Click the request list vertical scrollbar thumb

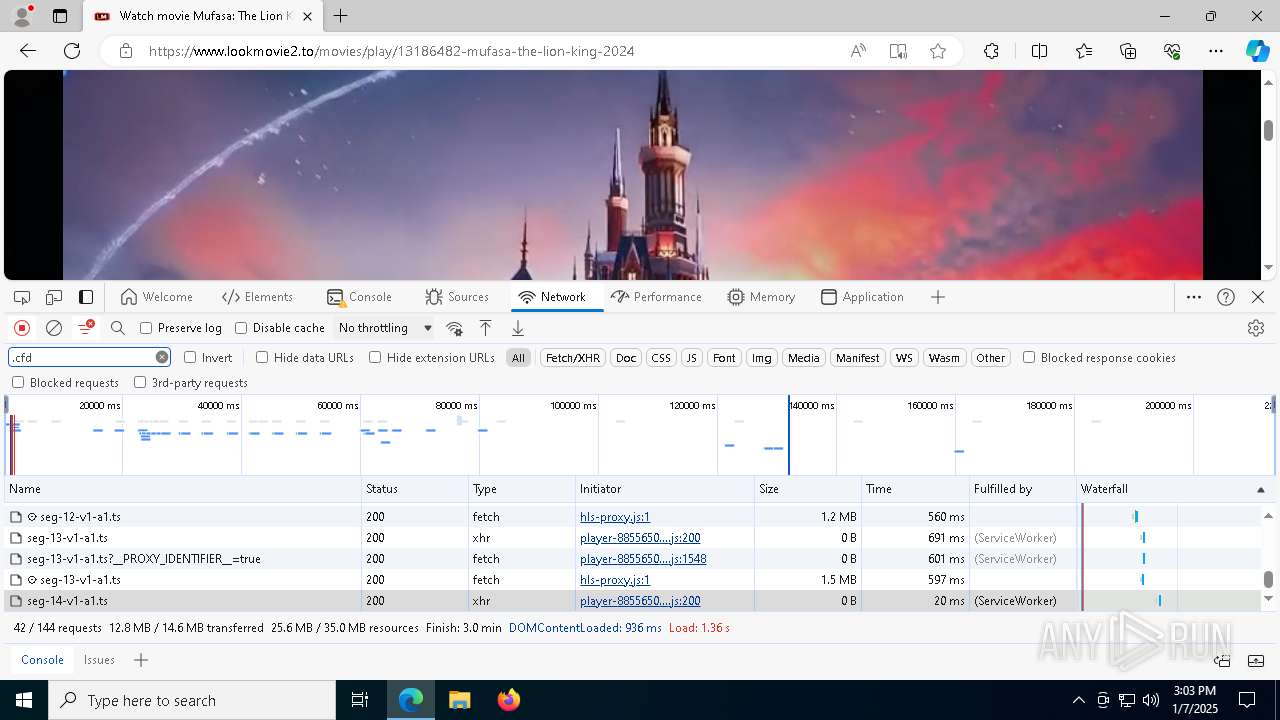click(1268, 580)
